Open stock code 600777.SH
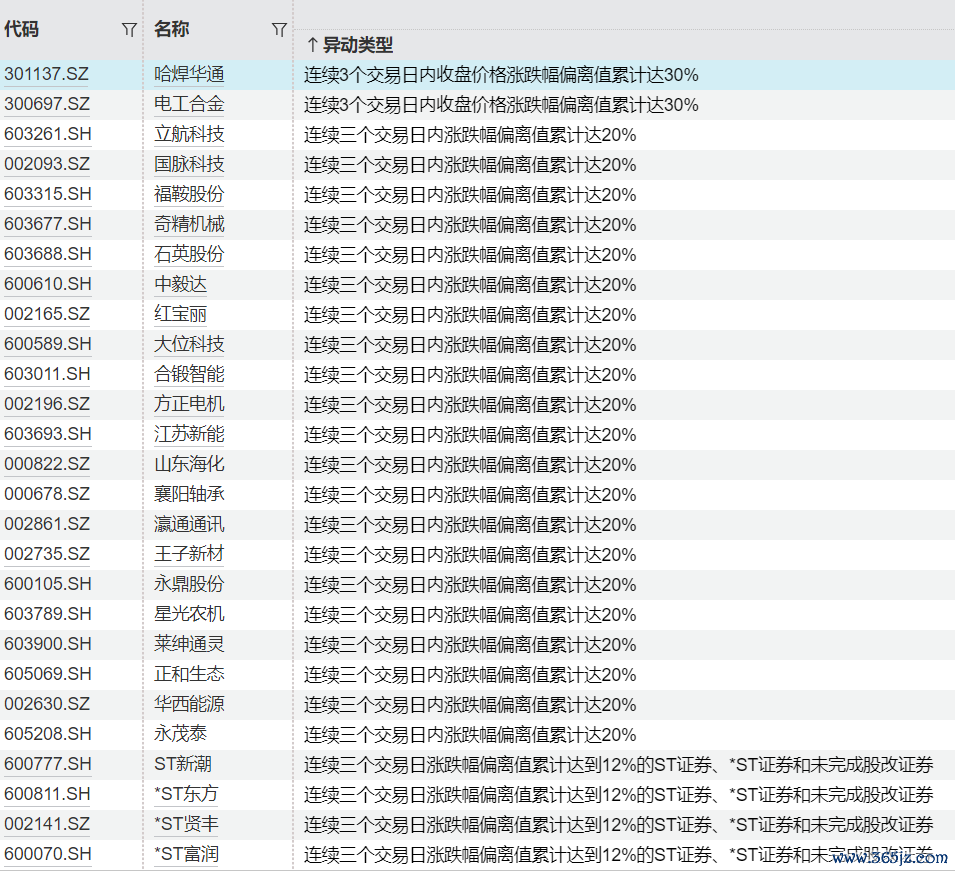Image resolution: width=955 pixels, height=873 pixels. [x=47, y=764]
